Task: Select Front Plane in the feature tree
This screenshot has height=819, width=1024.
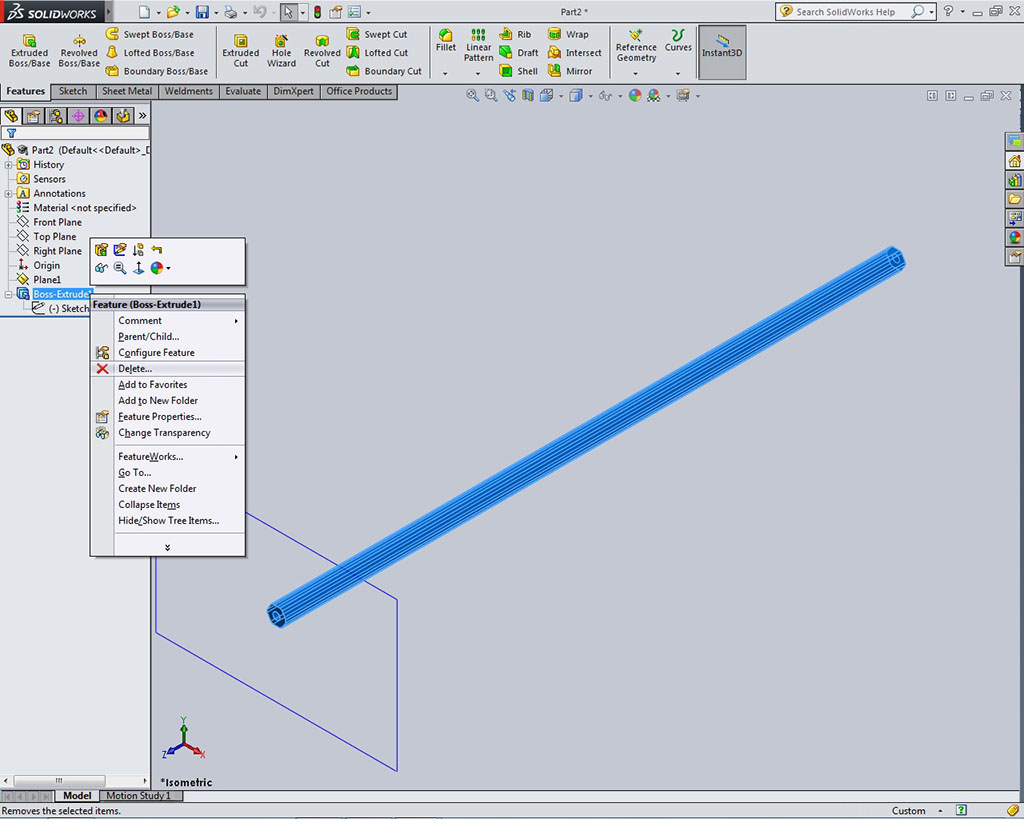Action: click(x=57, y=223)
